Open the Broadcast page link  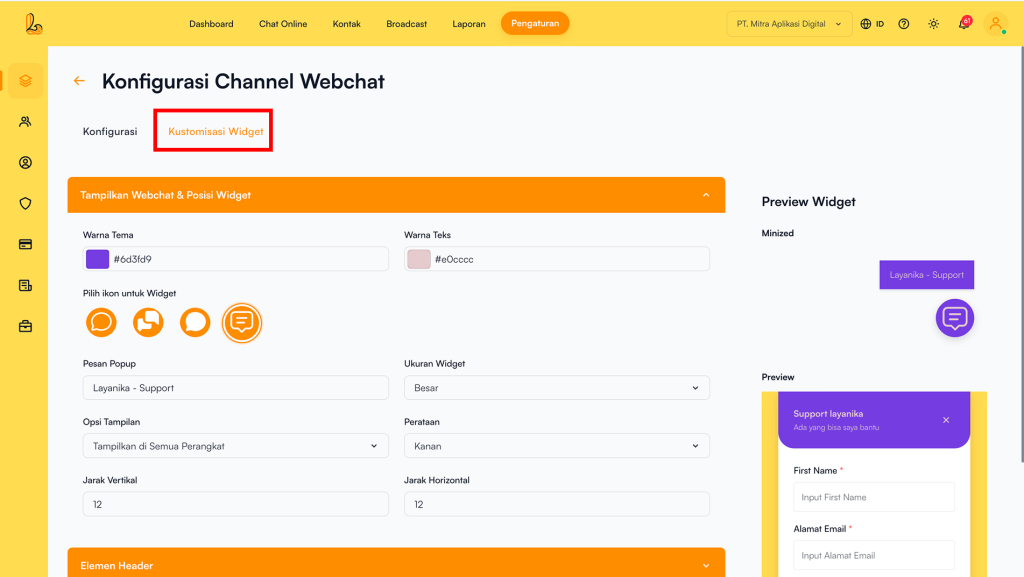click(x=406, y=24)
